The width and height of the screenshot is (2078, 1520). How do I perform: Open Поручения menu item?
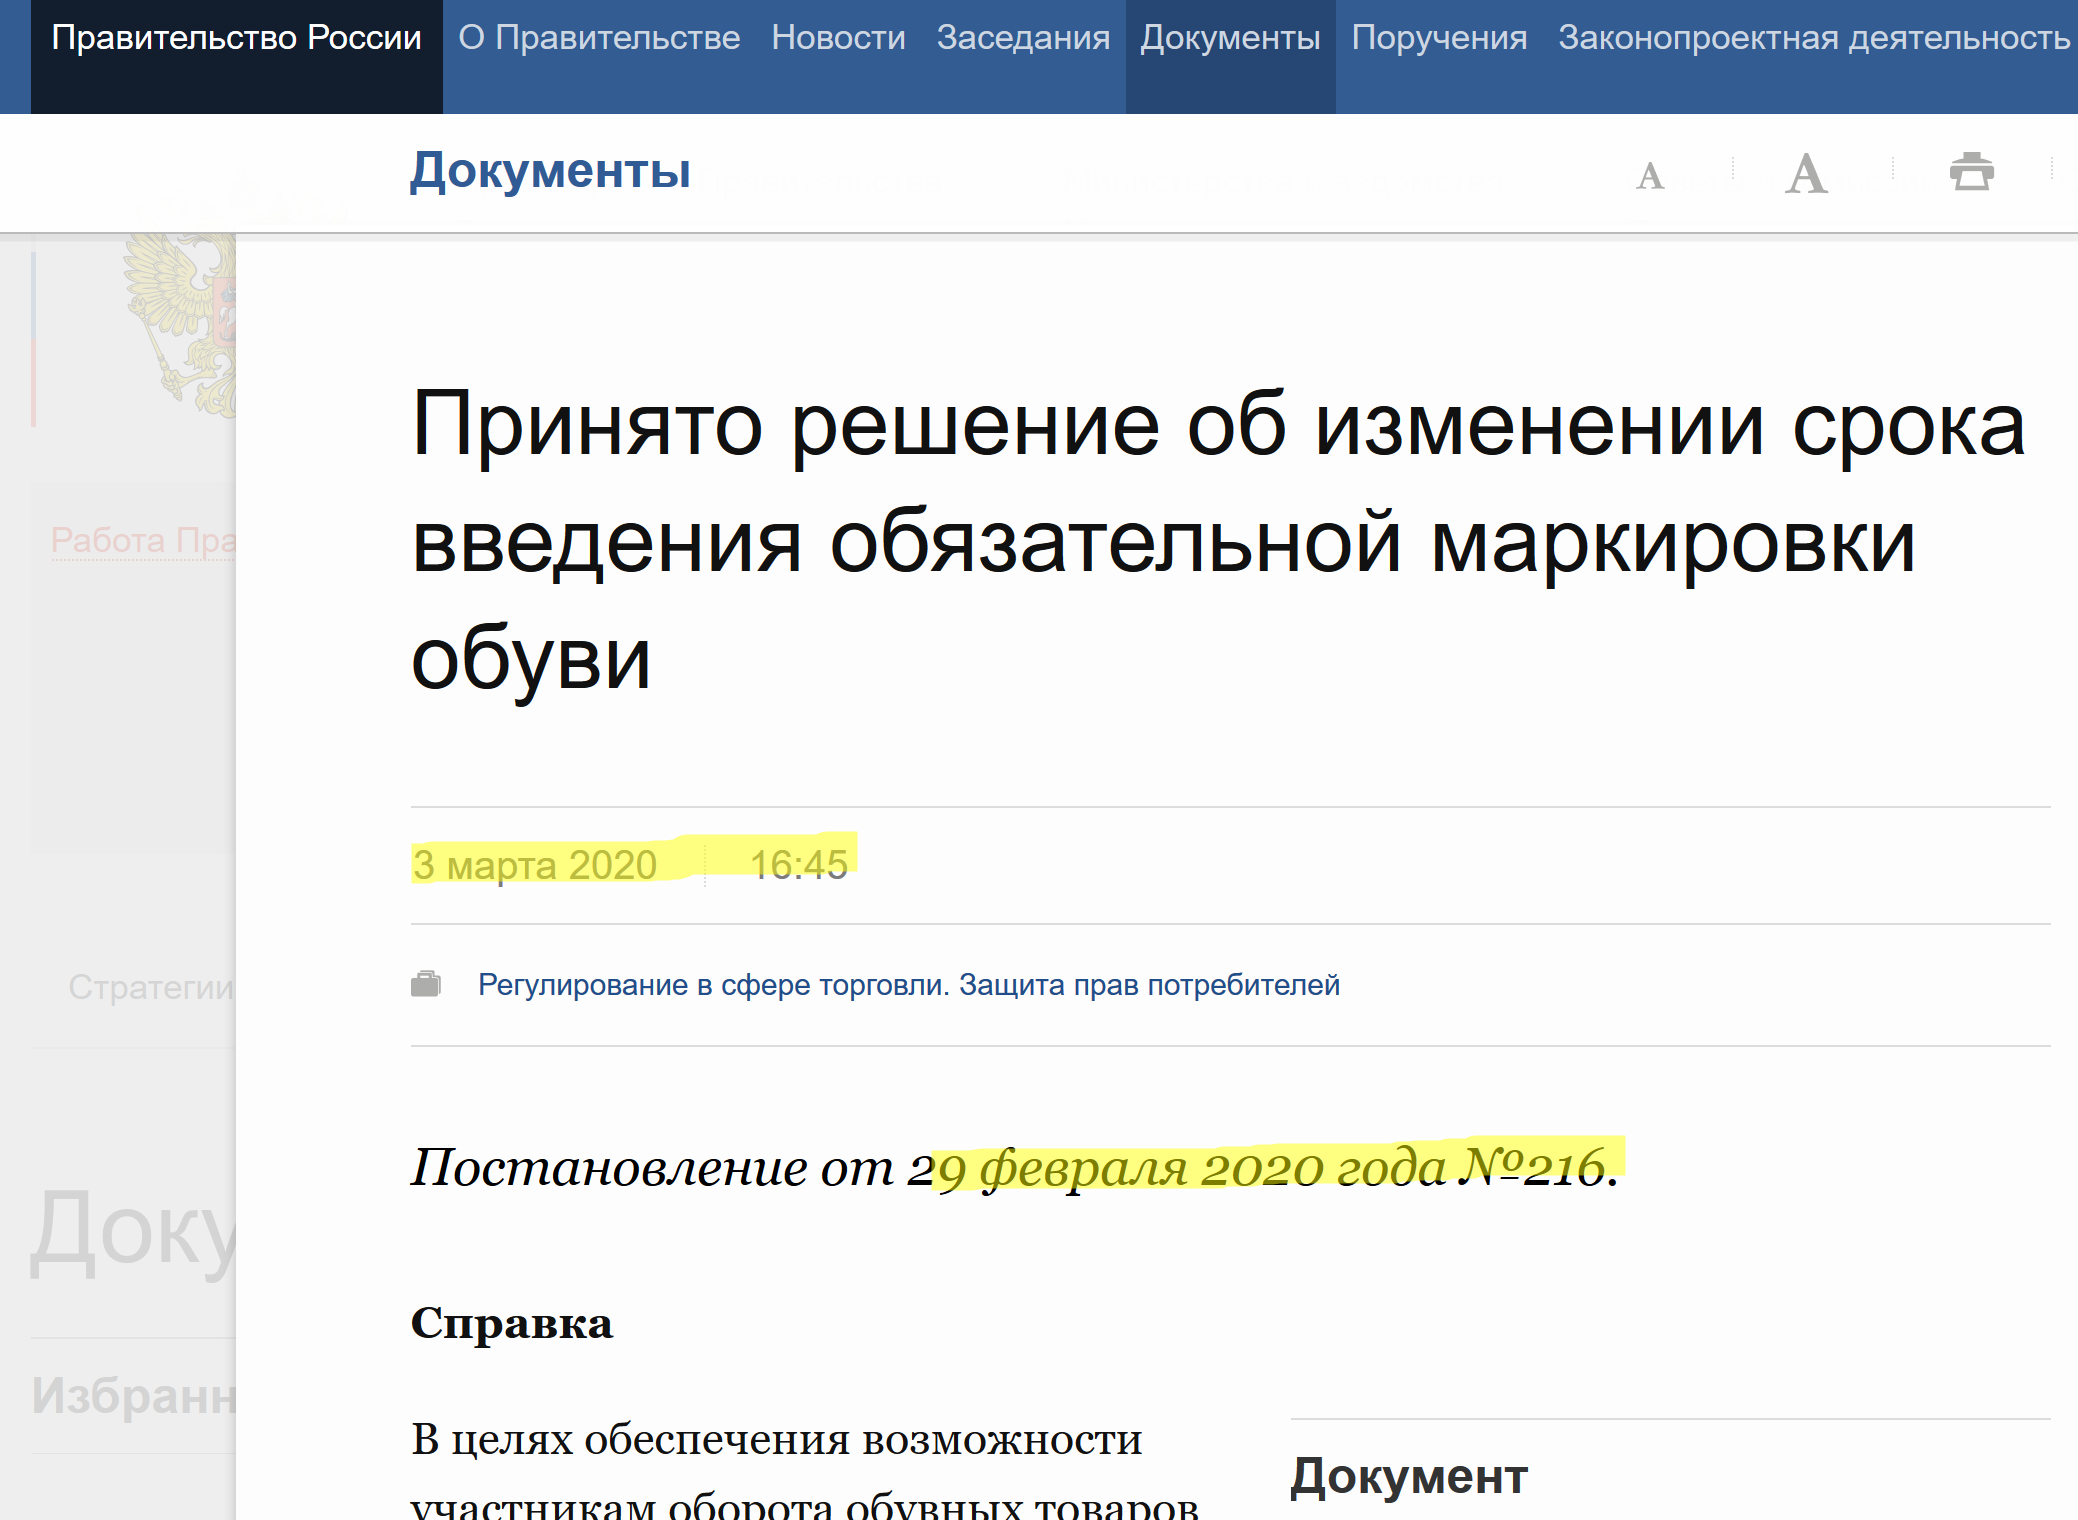coord(1439,38)
